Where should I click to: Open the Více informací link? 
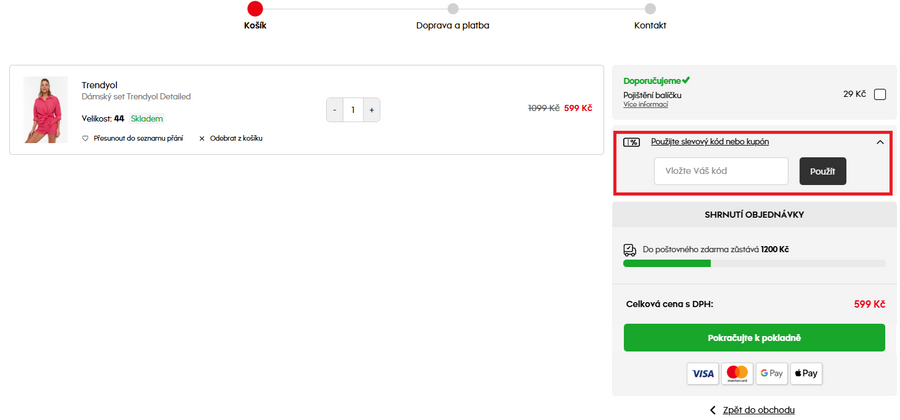pos(645,104)
